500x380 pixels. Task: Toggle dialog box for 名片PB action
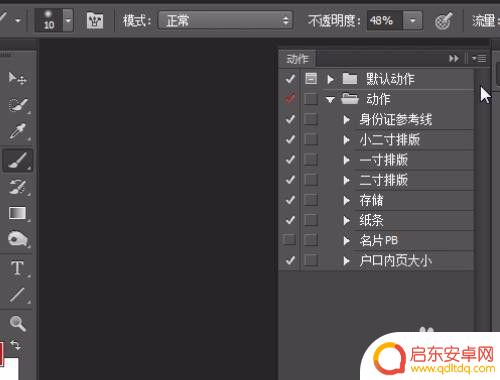(x=311, y=240)
